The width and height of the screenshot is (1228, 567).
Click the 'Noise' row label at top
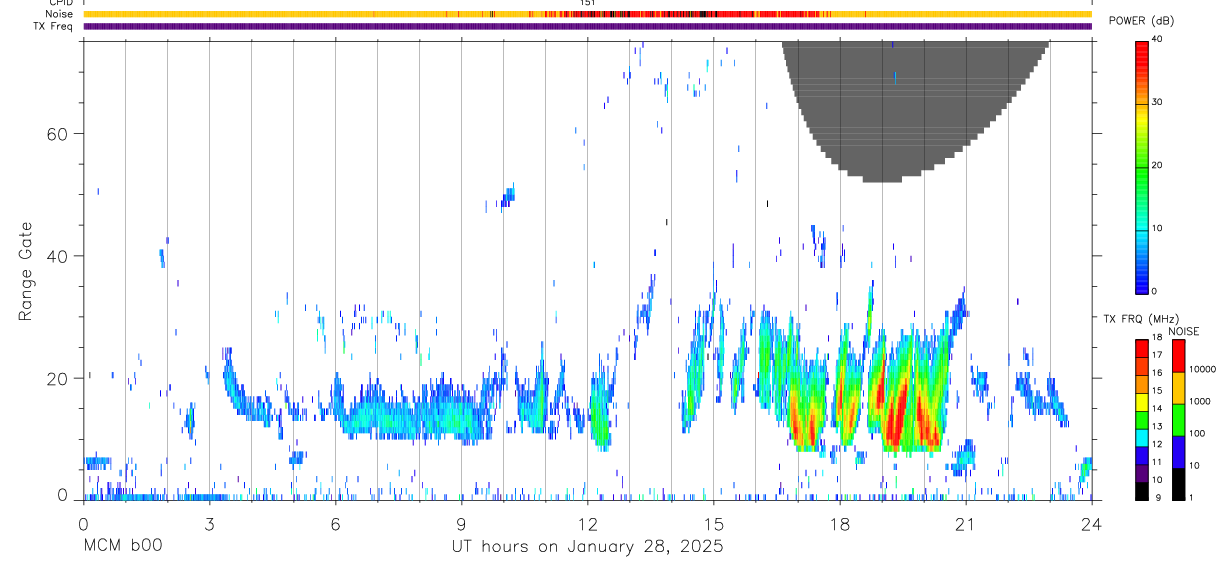coord(60,14)
